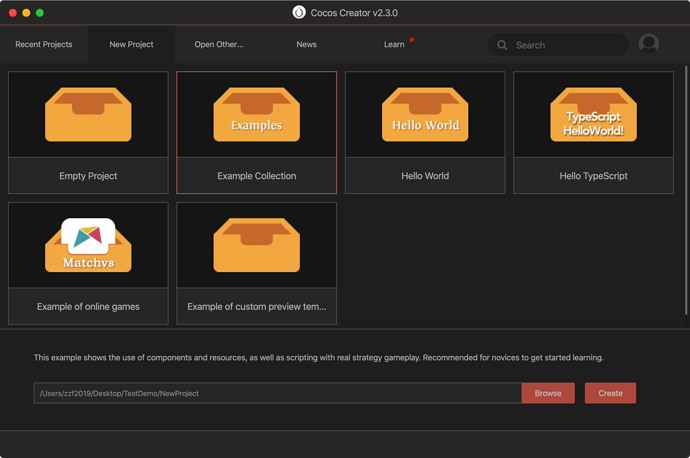Click the 'Hello World' caption below the icon
Image resolution: width=690 pixels, height=458 pixels.
425,176
